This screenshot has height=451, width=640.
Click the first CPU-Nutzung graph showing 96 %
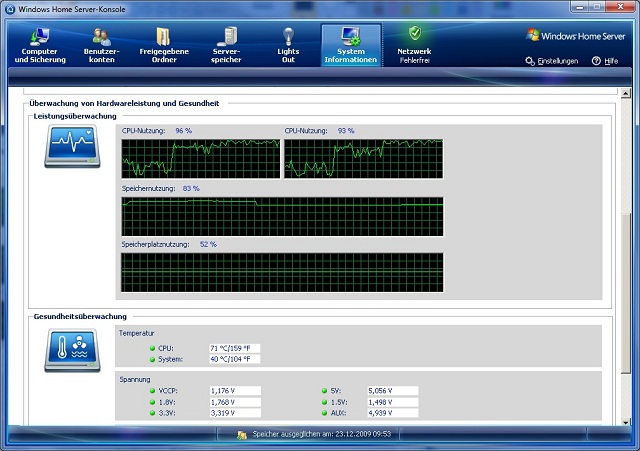[201, 159]
